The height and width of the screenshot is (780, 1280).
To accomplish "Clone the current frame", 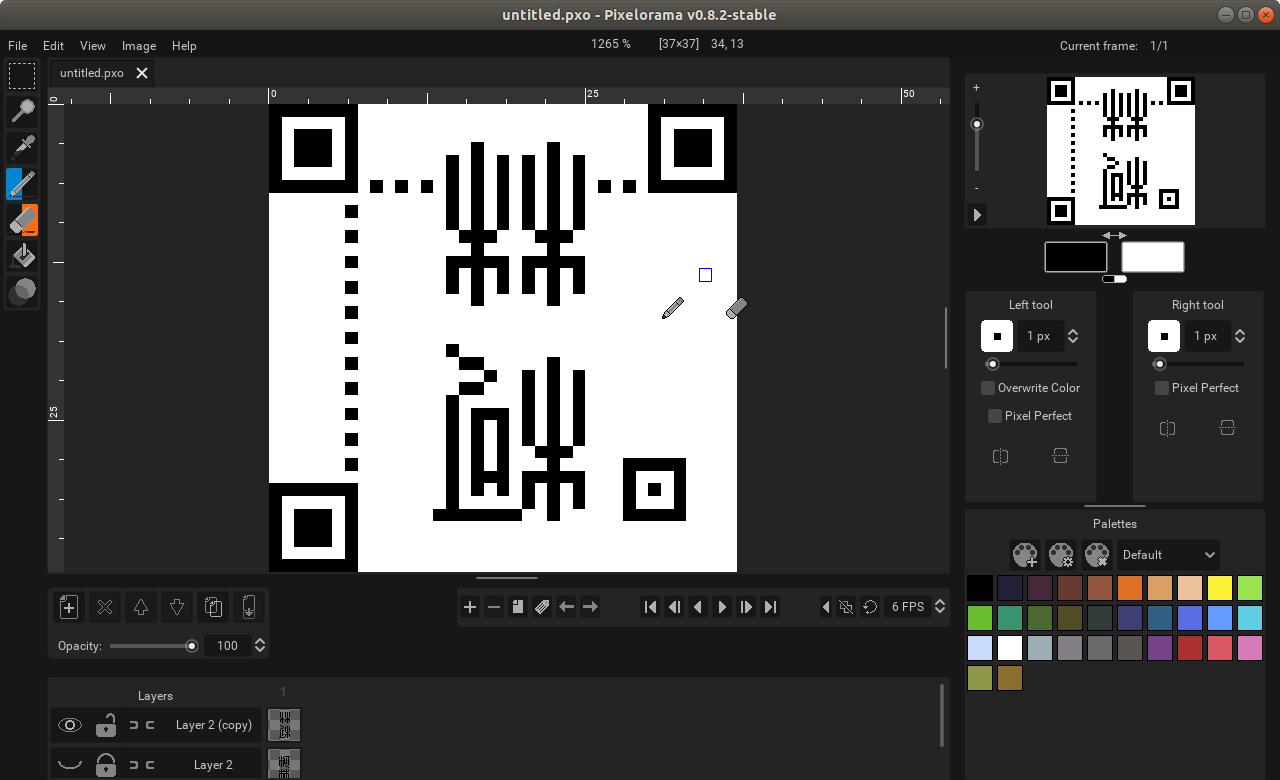I will pos(518,607).
